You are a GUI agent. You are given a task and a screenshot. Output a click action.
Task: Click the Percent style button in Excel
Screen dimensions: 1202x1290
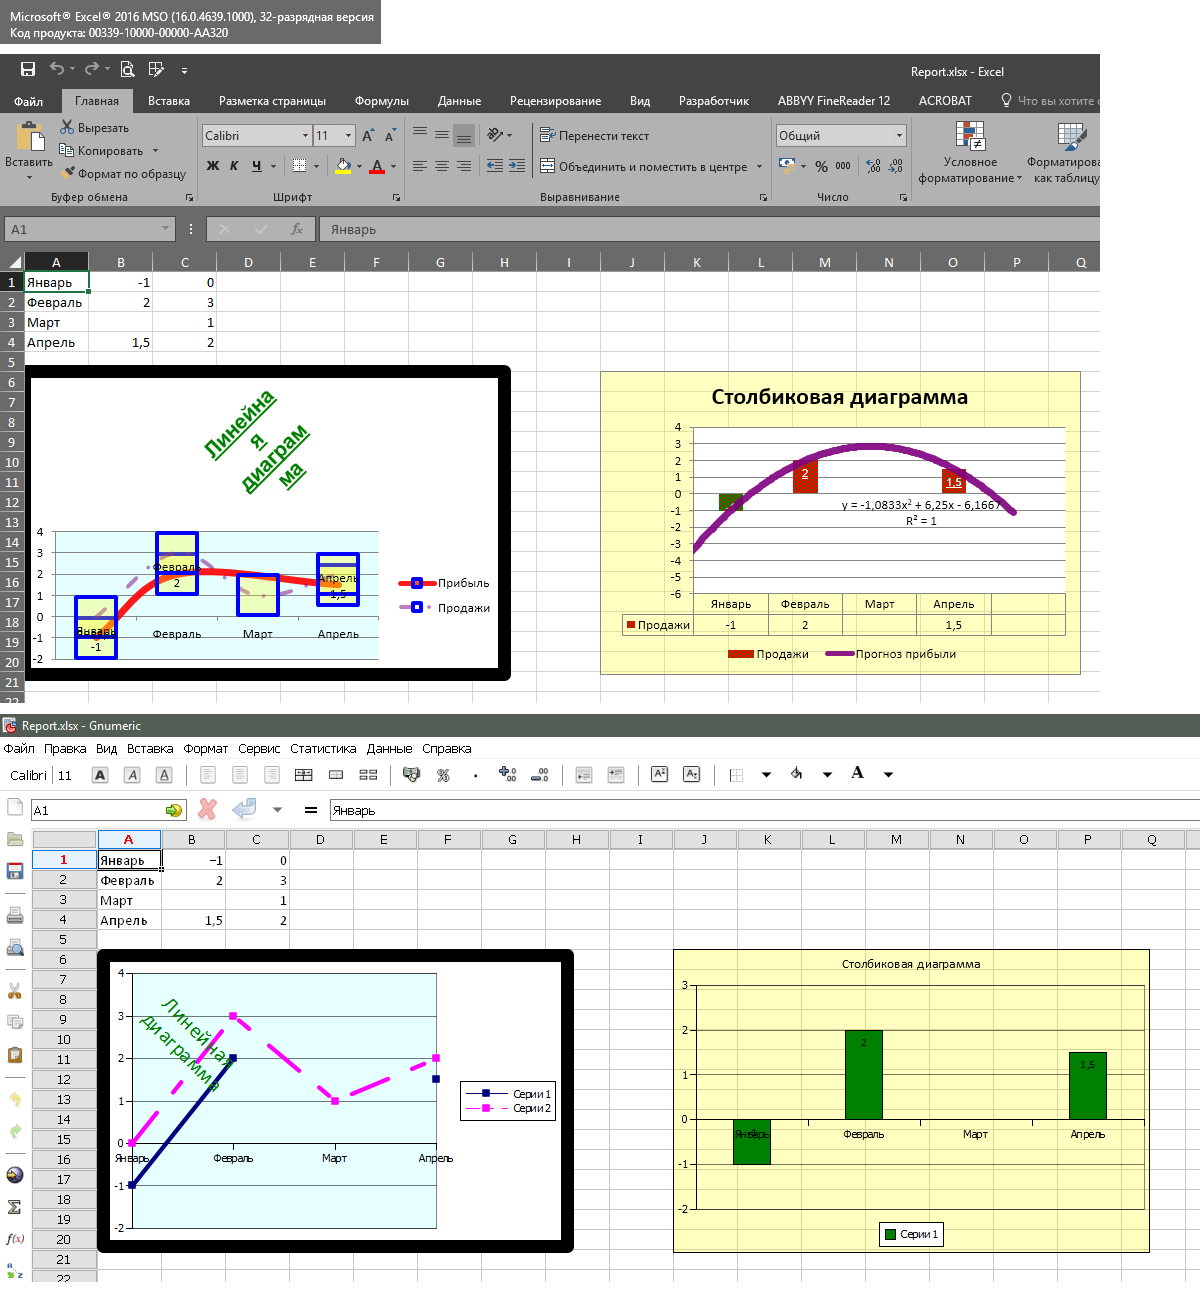coord(821,166)
